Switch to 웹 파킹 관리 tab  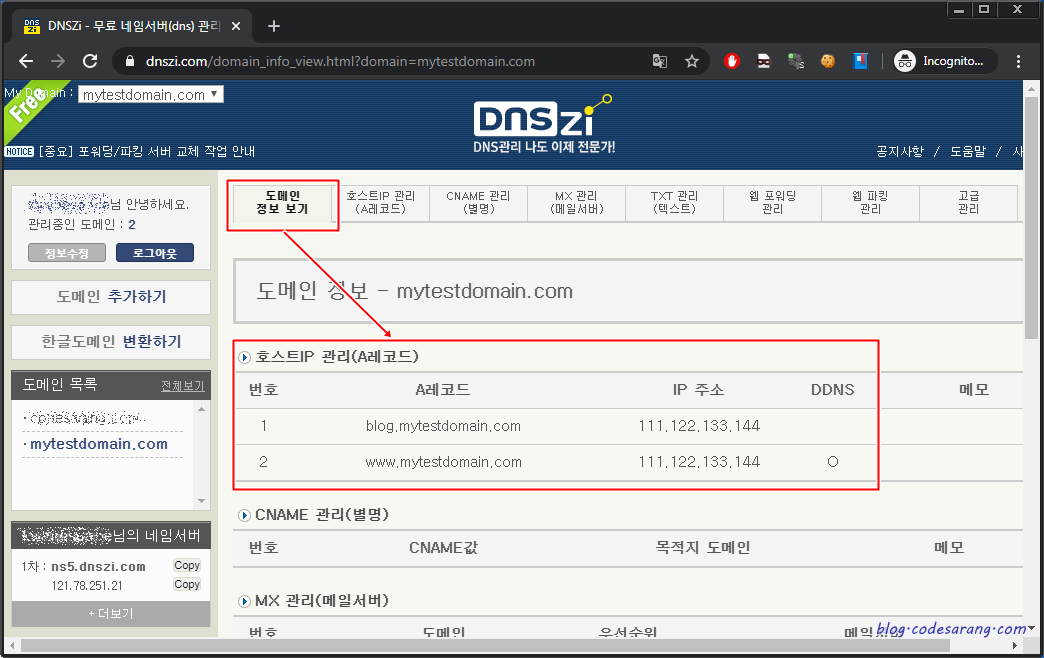point(870,202)
